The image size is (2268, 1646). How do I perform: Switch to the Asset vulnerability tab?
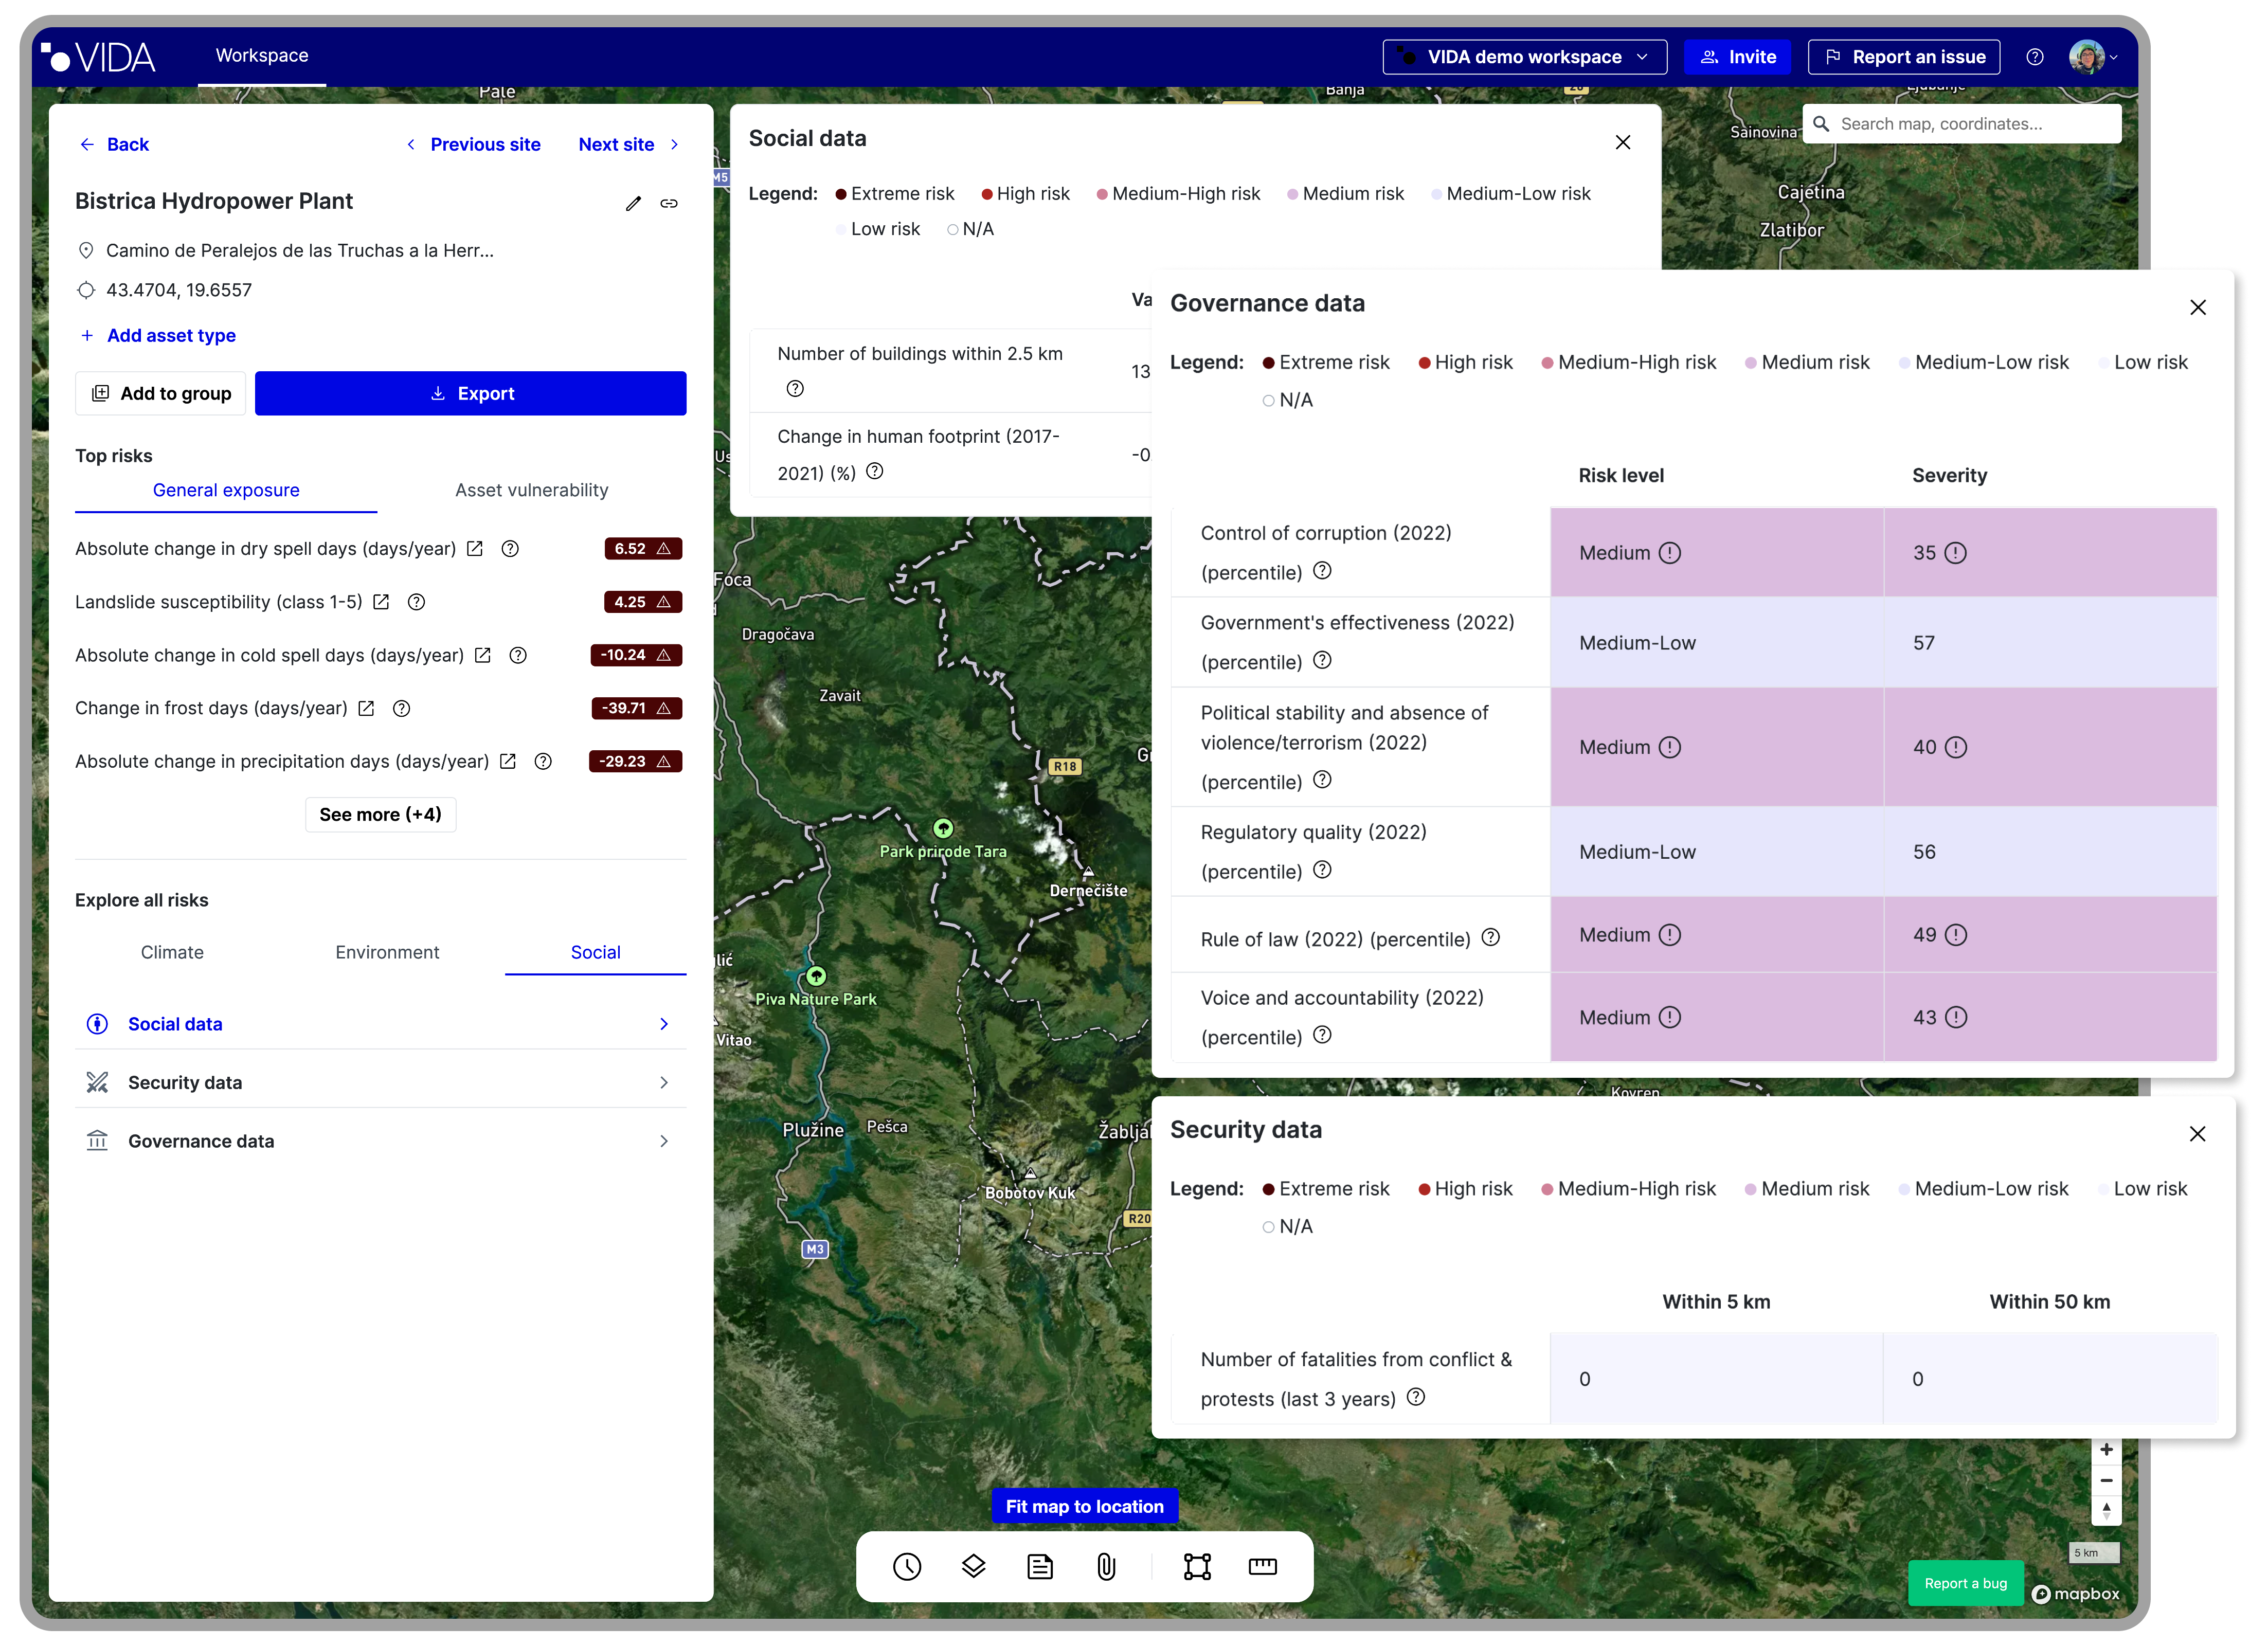tap(531, 490)
